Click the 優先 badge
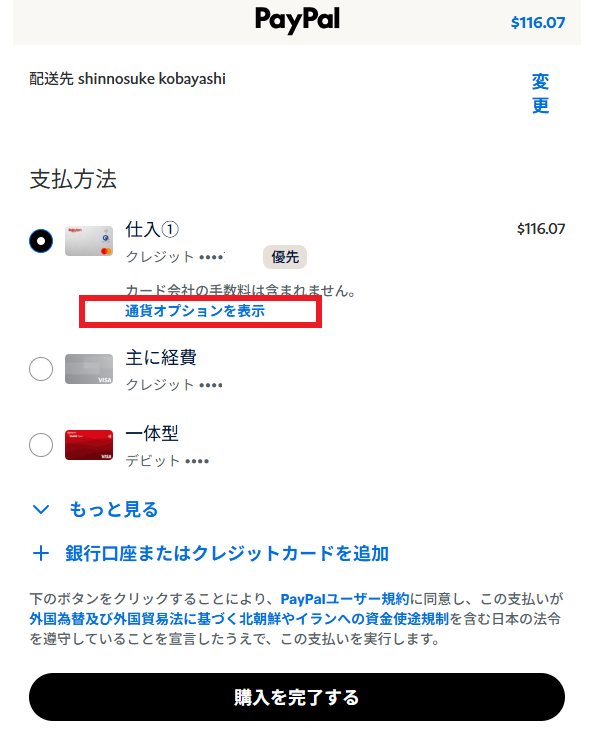 point(285,257)
